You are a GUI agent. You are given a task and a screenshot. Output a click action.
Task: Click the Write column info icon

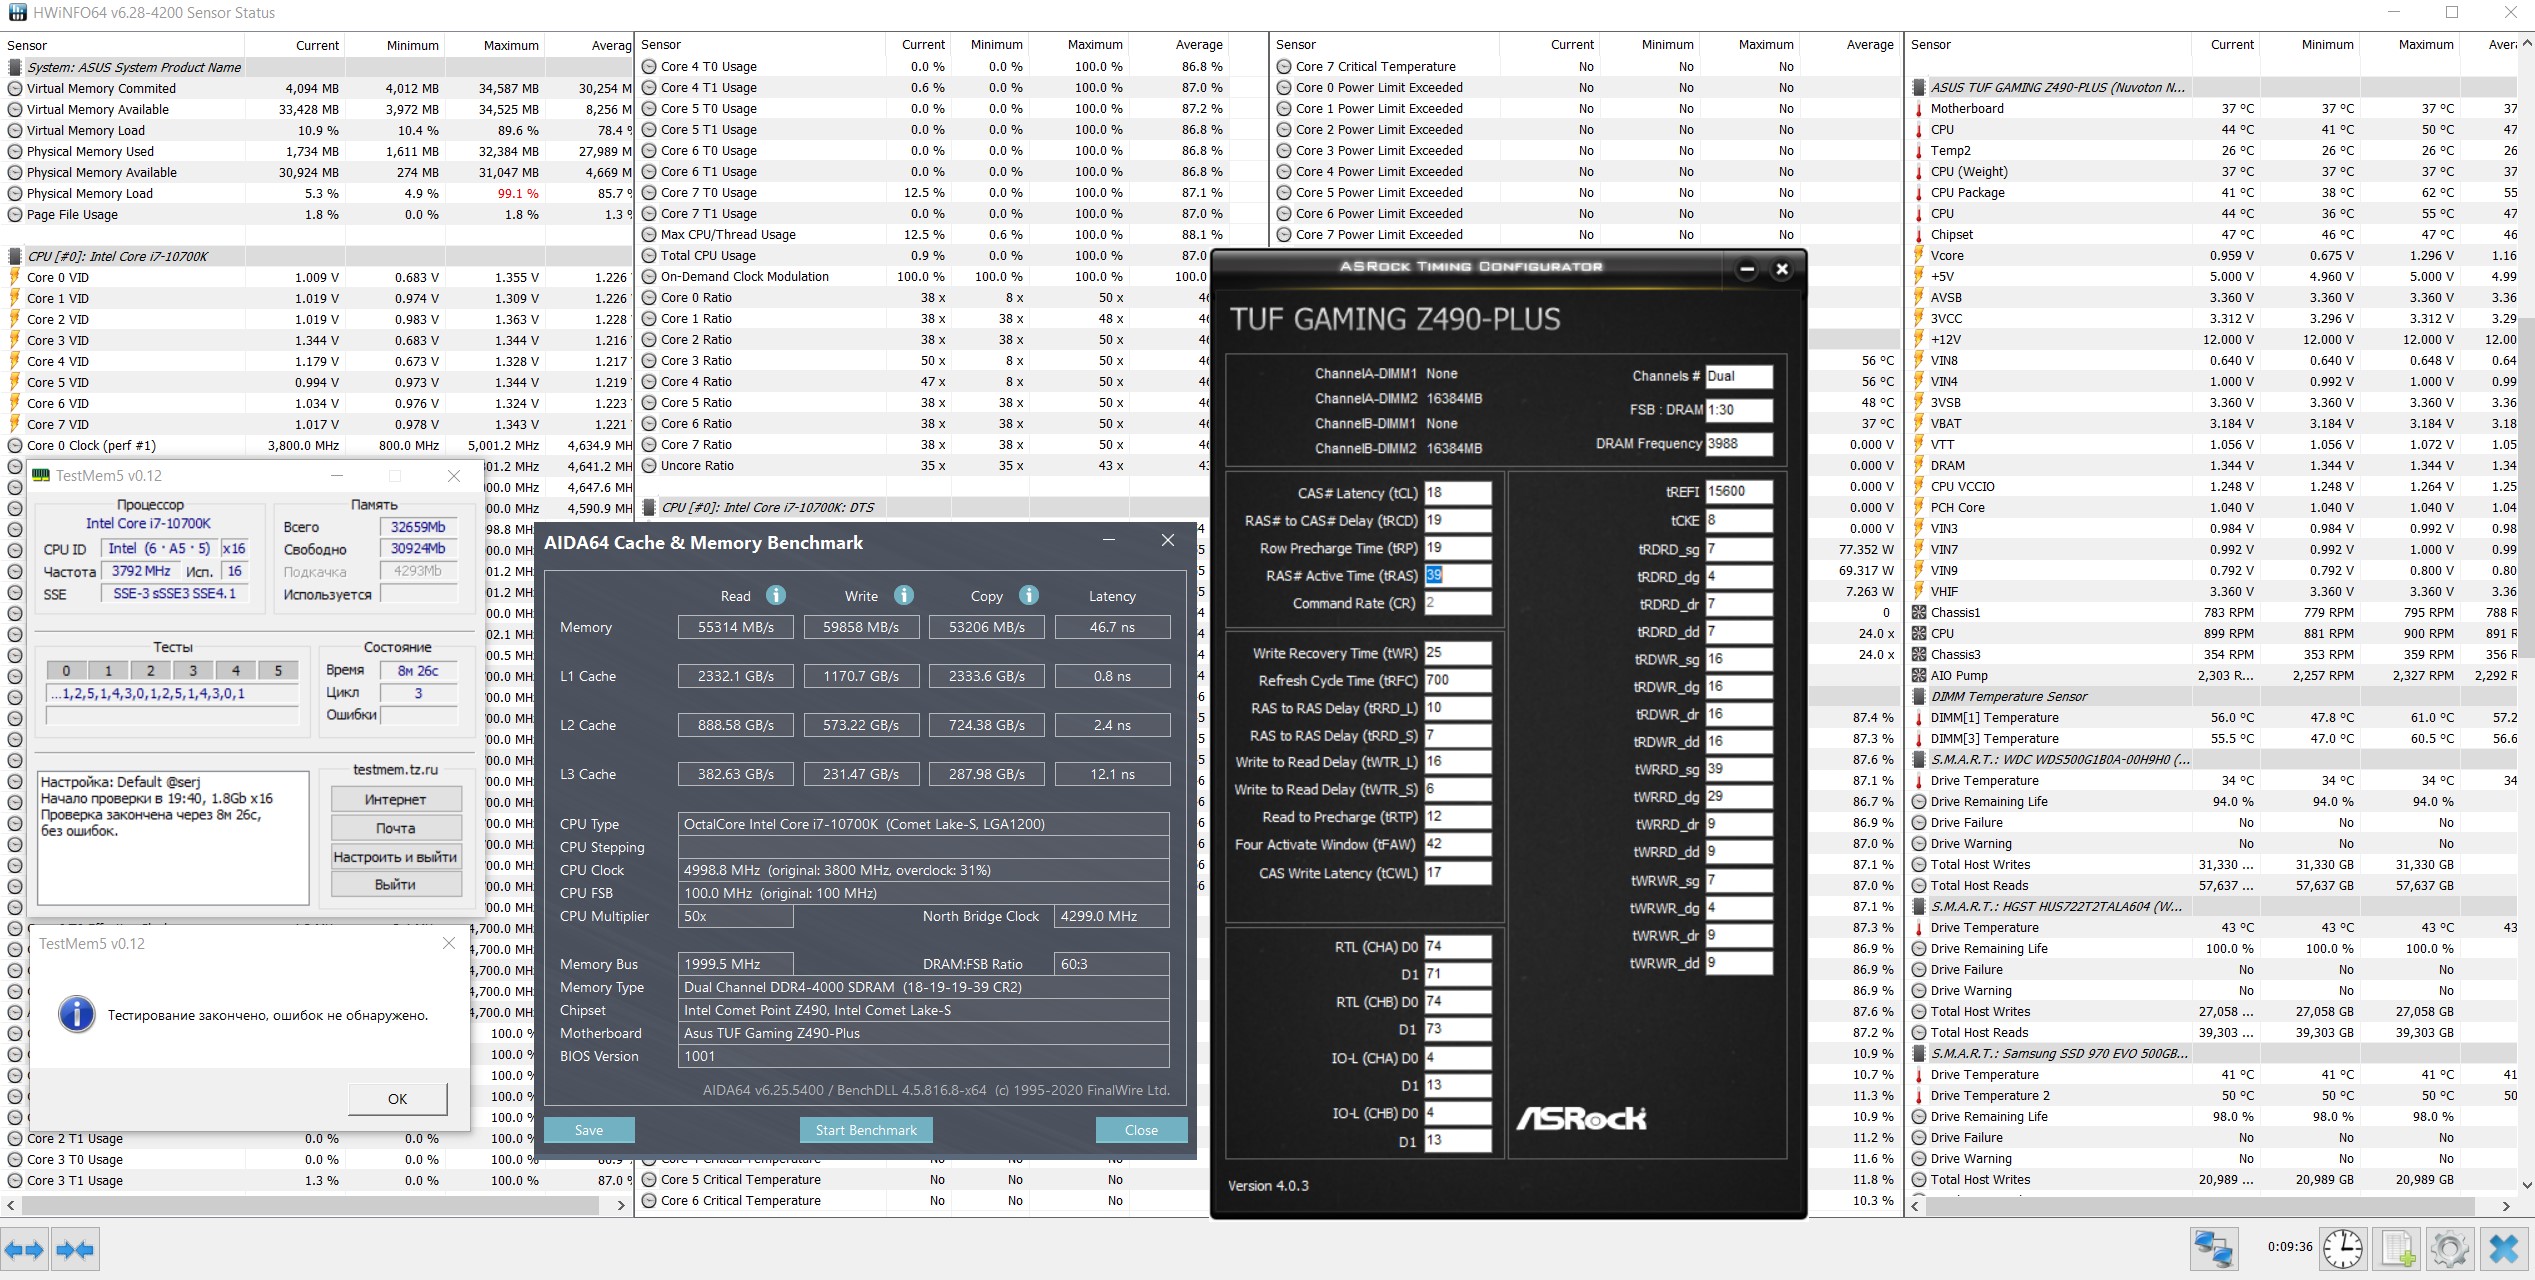904,595
